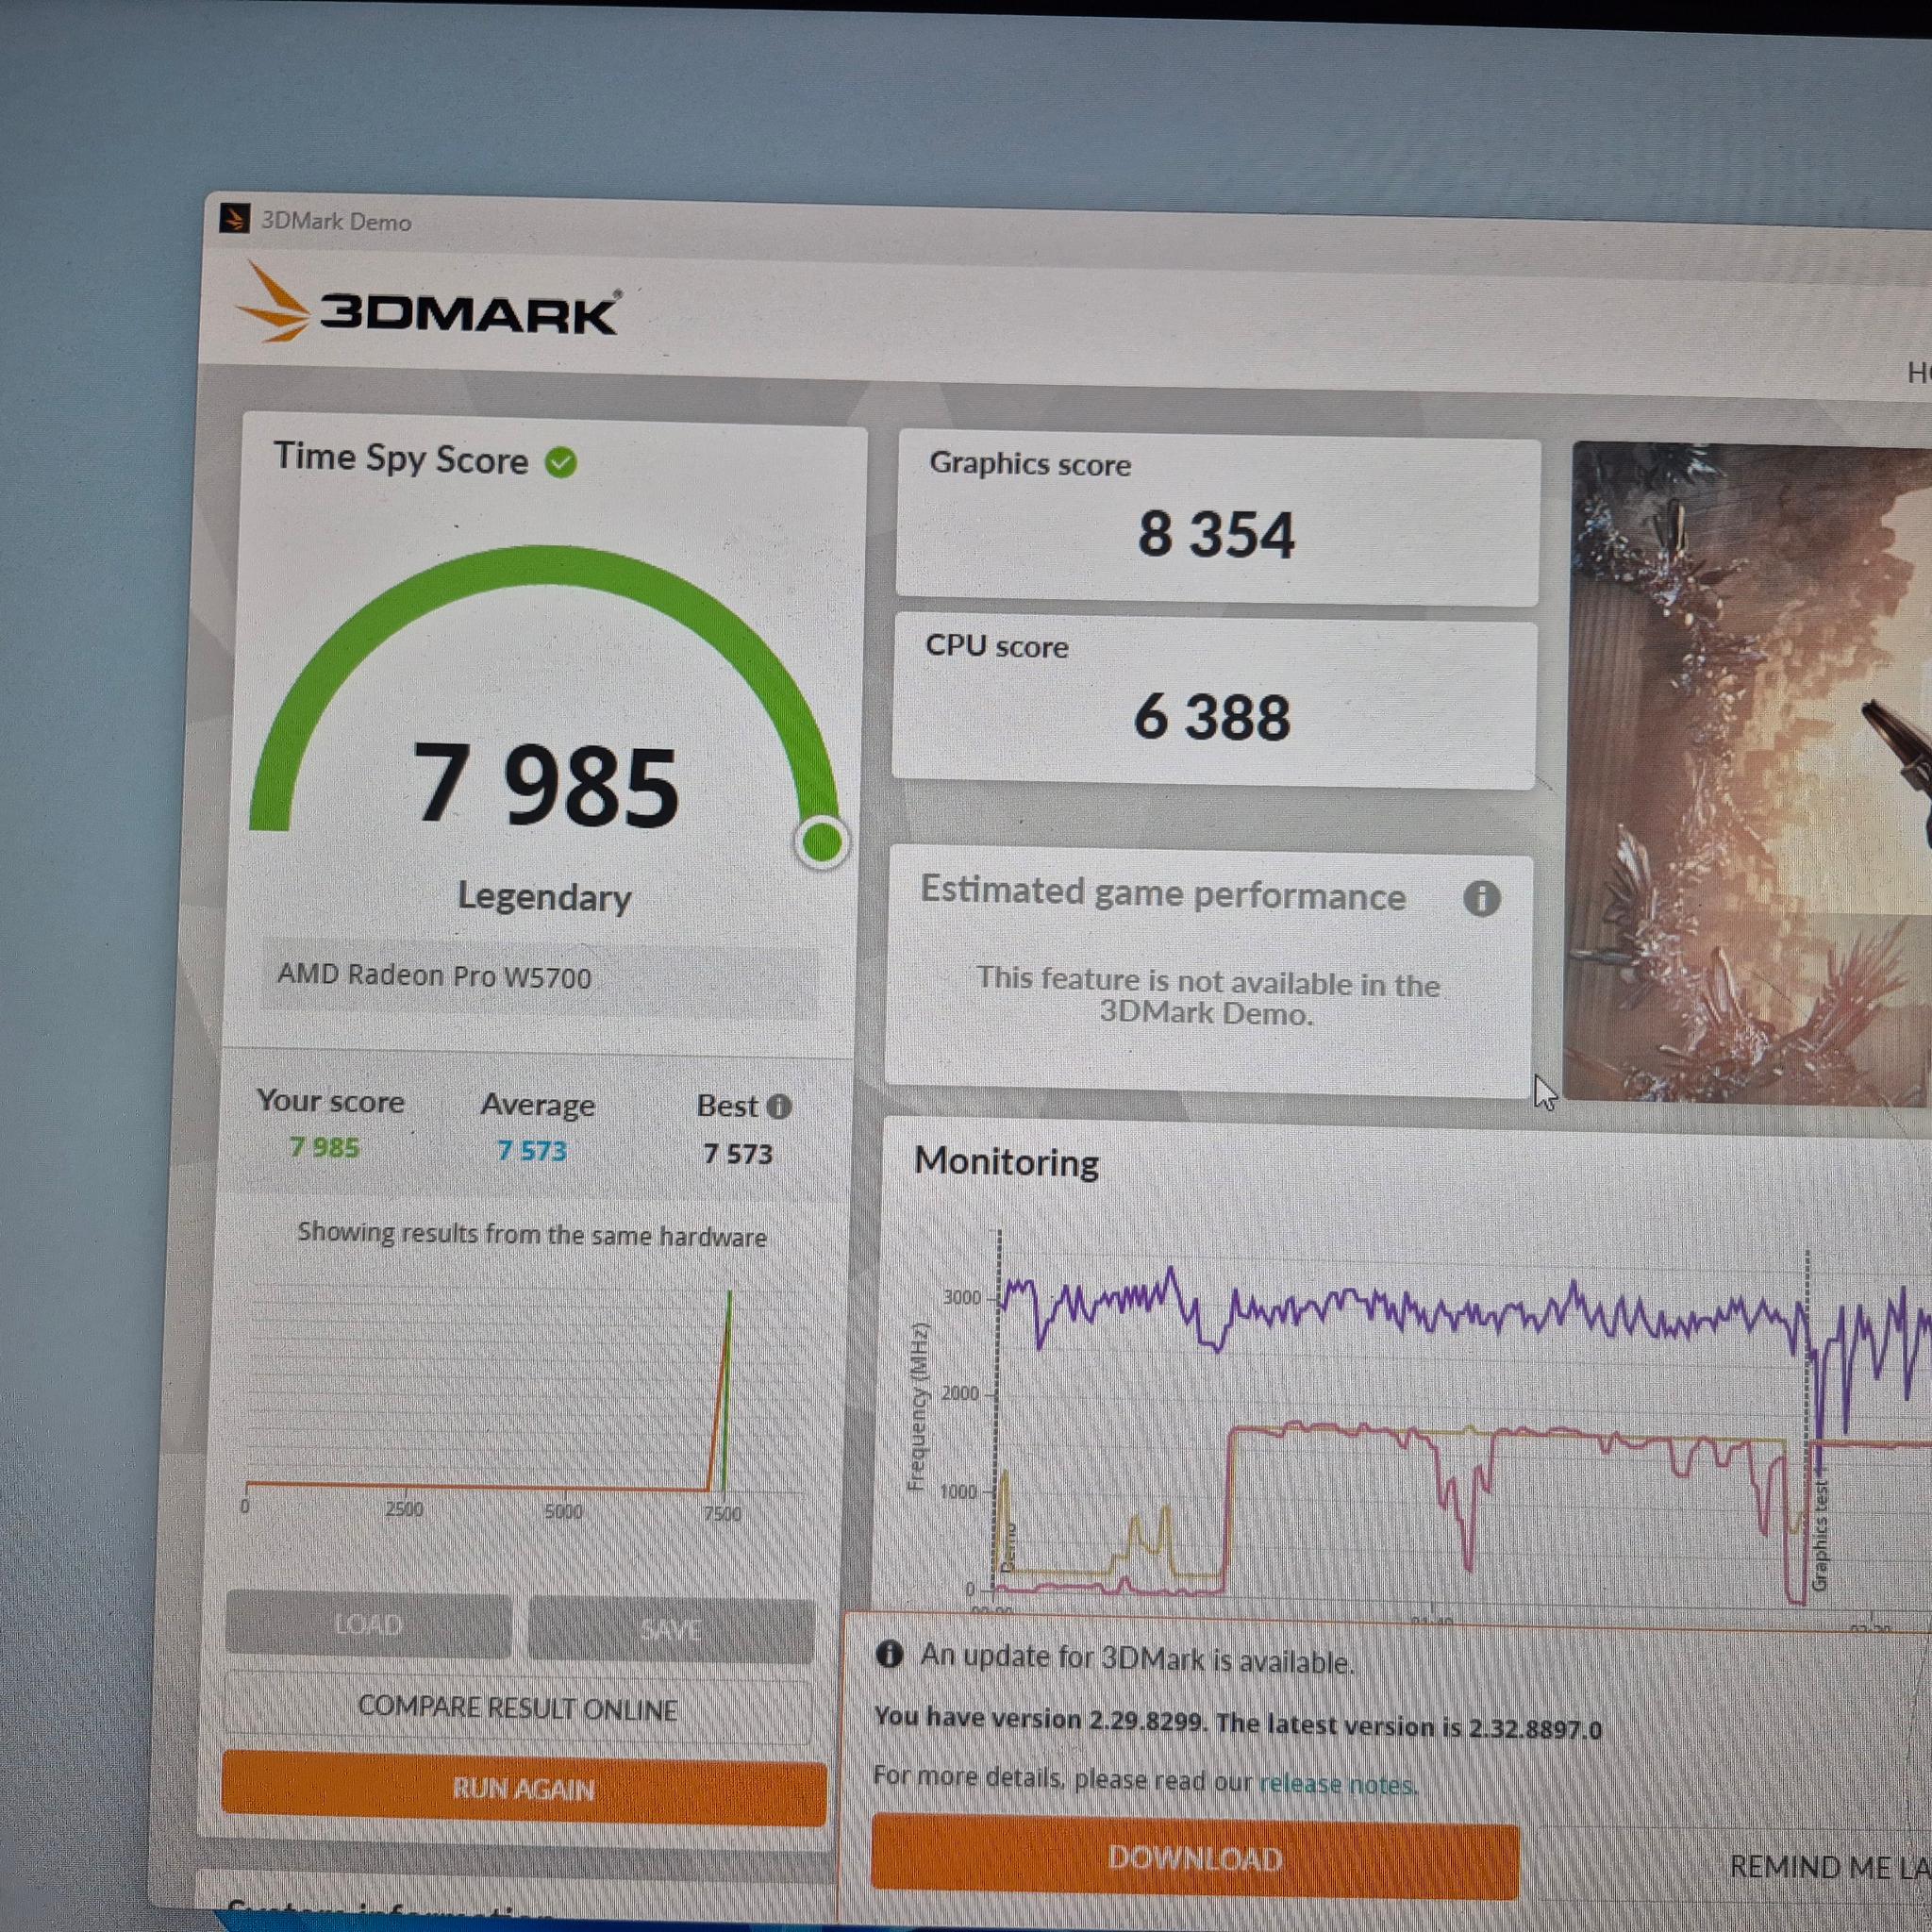Image resolution: width=1932 pixels, height=1932 pixels.
Task: Click the Graphics score value 8 354
Action: pyautogui.click(x=1216, y=534)
